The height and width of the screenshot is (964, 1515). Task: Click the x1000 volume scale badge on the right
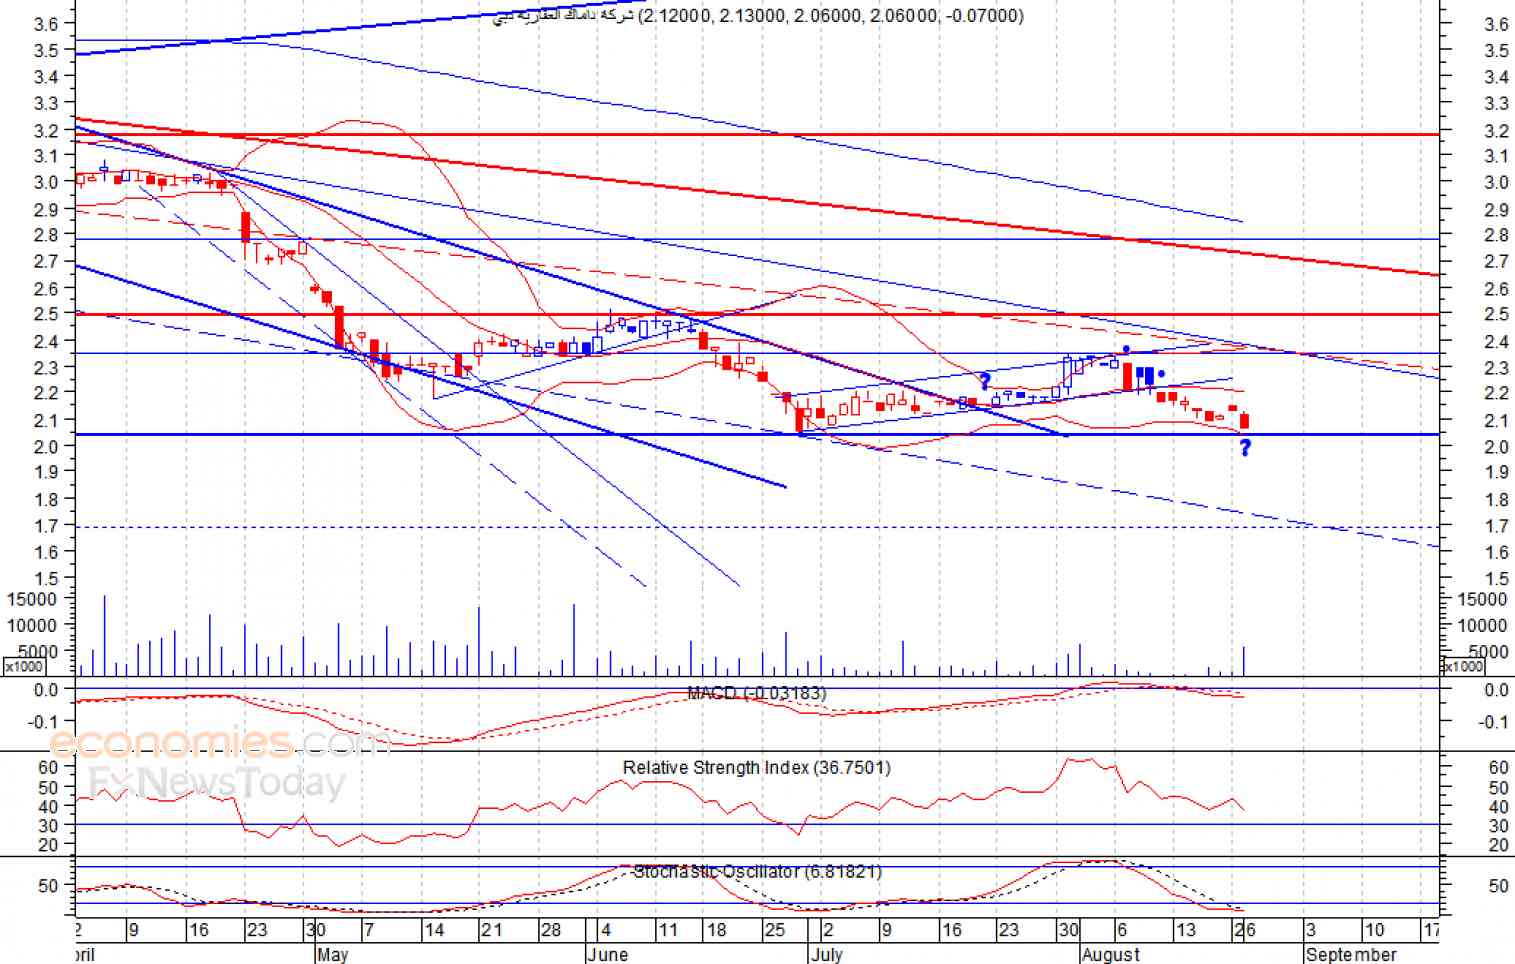(x=1463, y=666)
